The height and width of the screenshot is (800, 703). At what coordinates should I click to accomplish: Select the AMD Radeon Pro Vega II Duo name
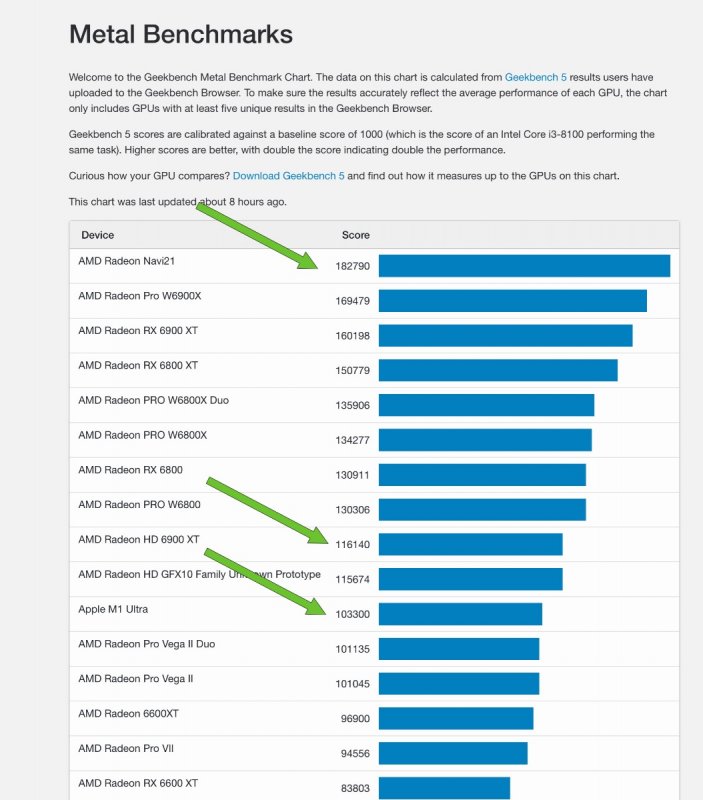pyautogui.click(x=146, y=644)
